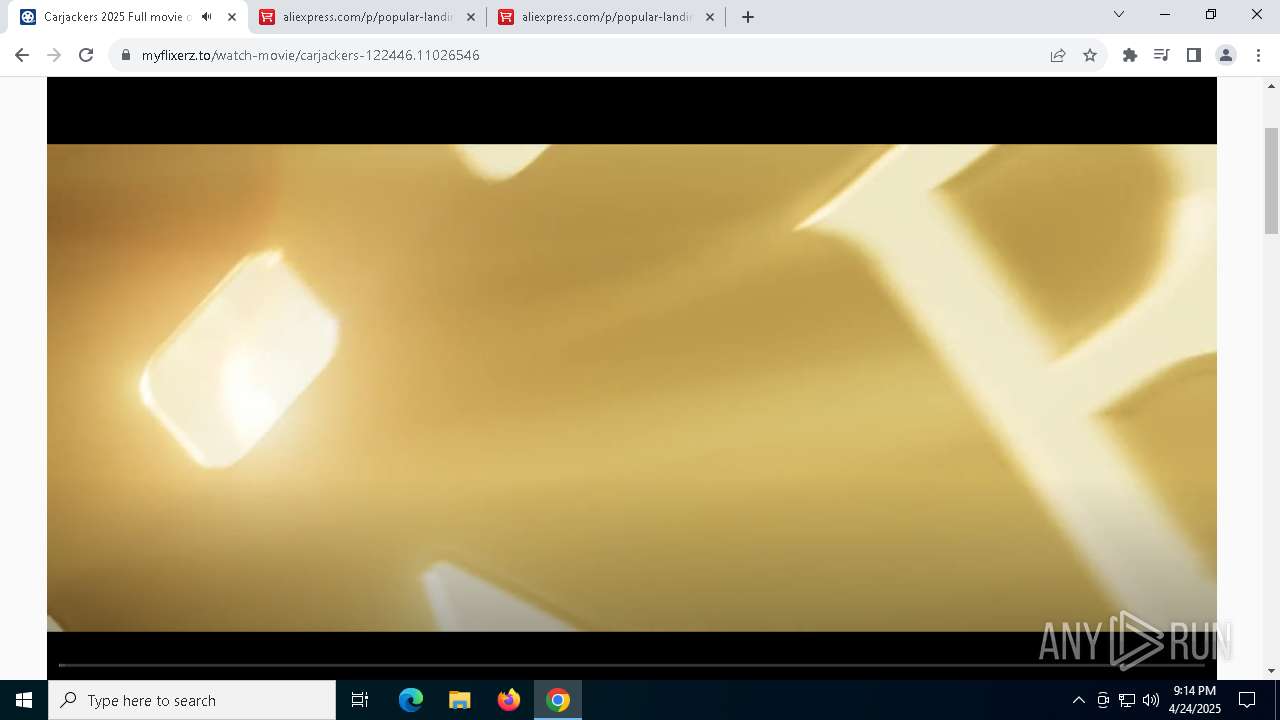Open the notification center
This screenshot has width=1280, height=720.
point(1247,700)
